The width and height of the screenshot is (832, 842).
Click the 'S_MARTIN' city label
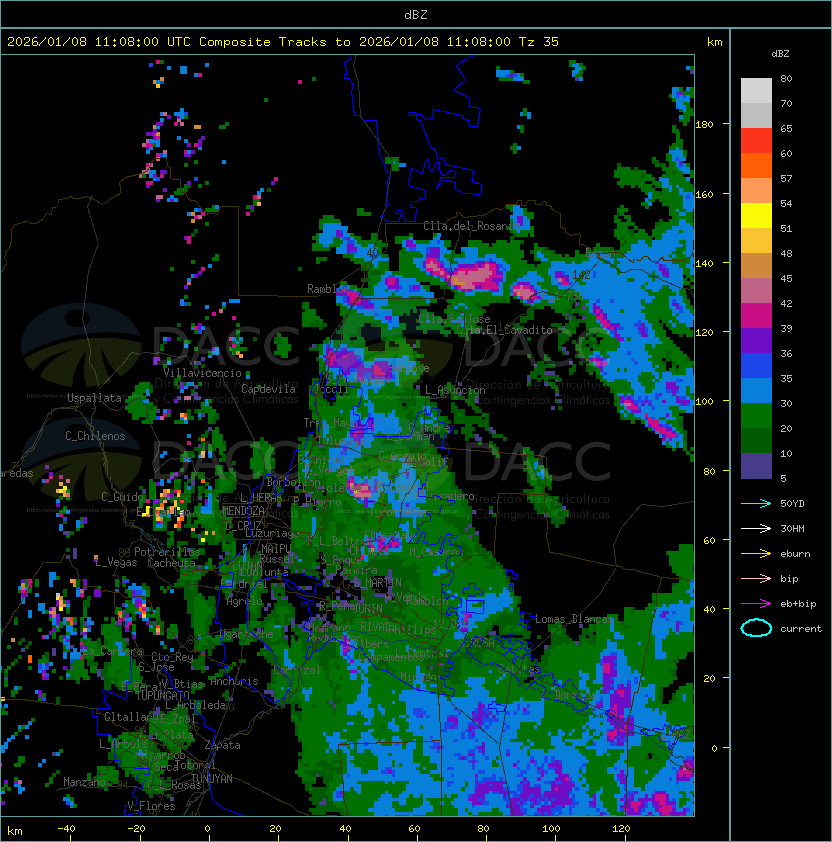(378, 583)
